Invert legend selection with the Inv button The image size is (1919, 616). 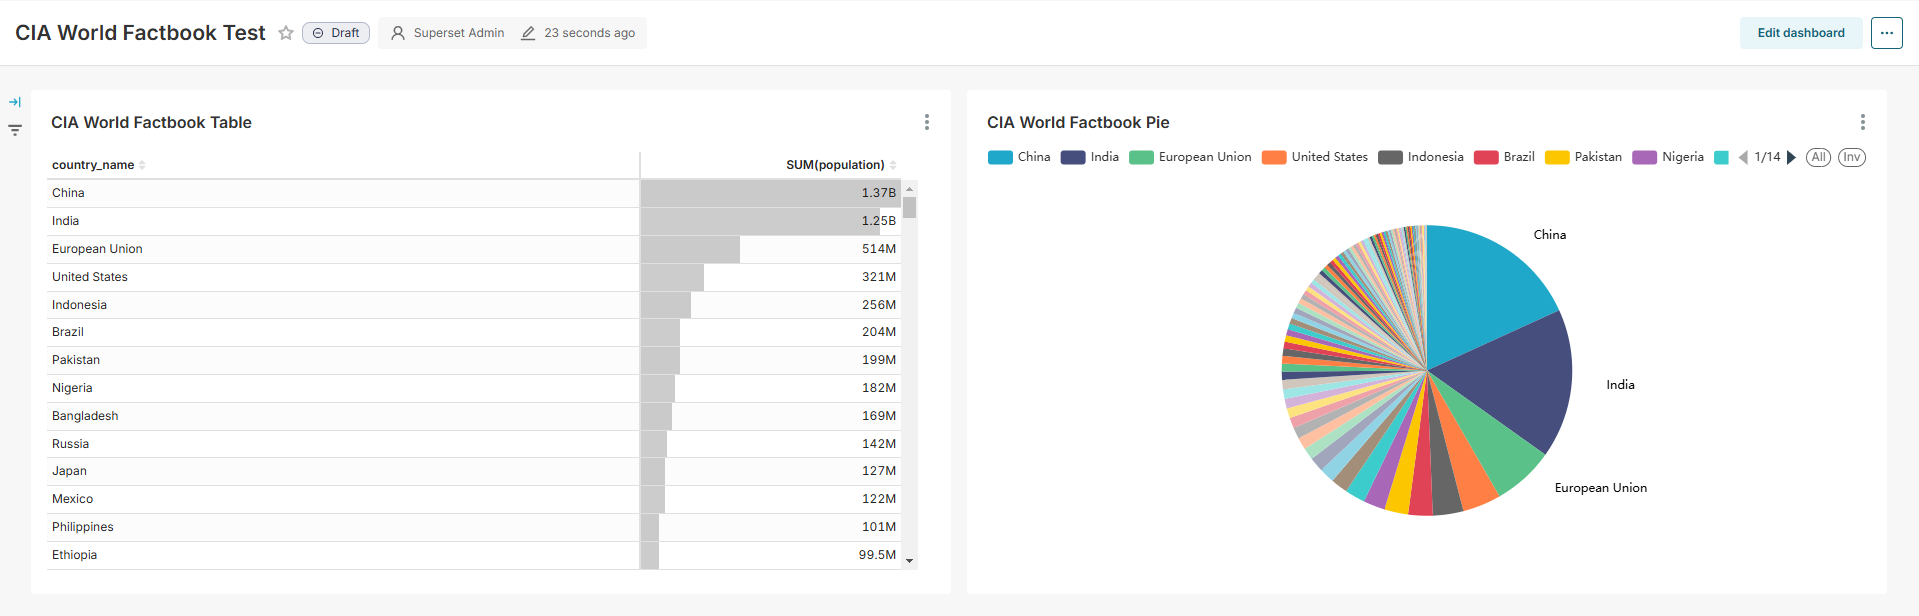(x=1851, y=157)
